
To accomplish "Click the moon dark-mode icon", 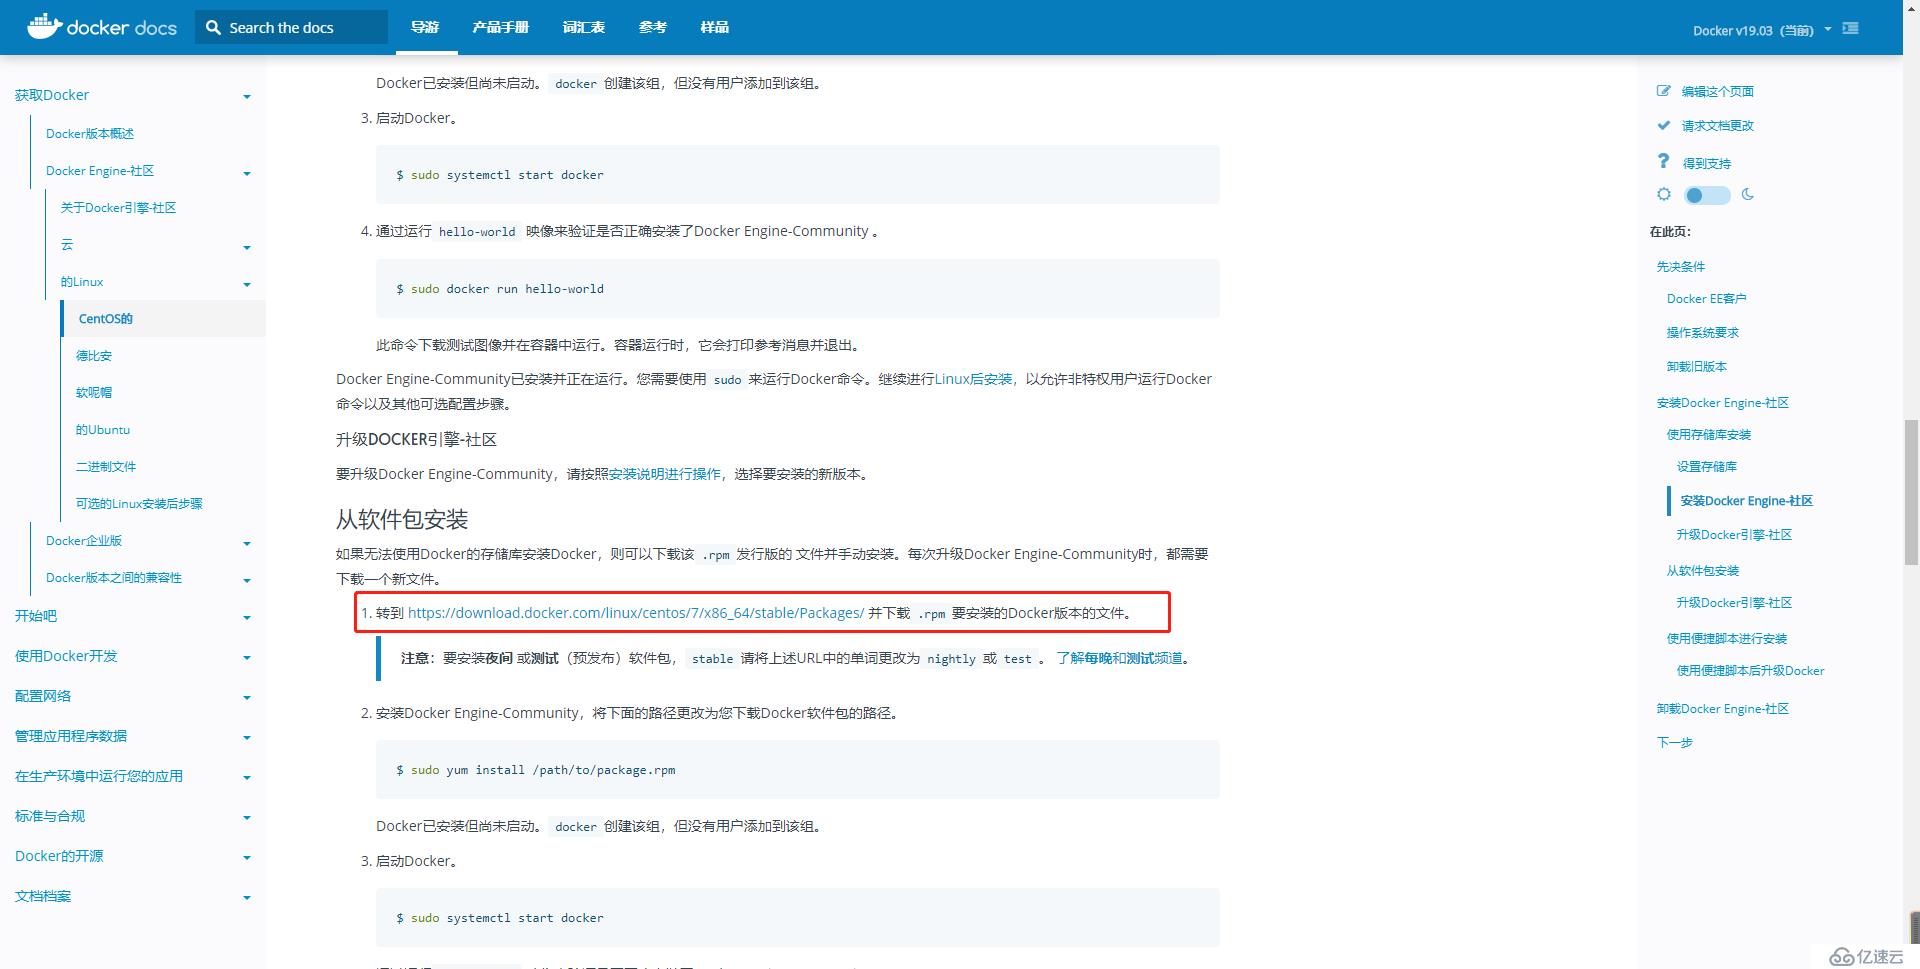I will pyautogui.click(x=1748, y=195).
